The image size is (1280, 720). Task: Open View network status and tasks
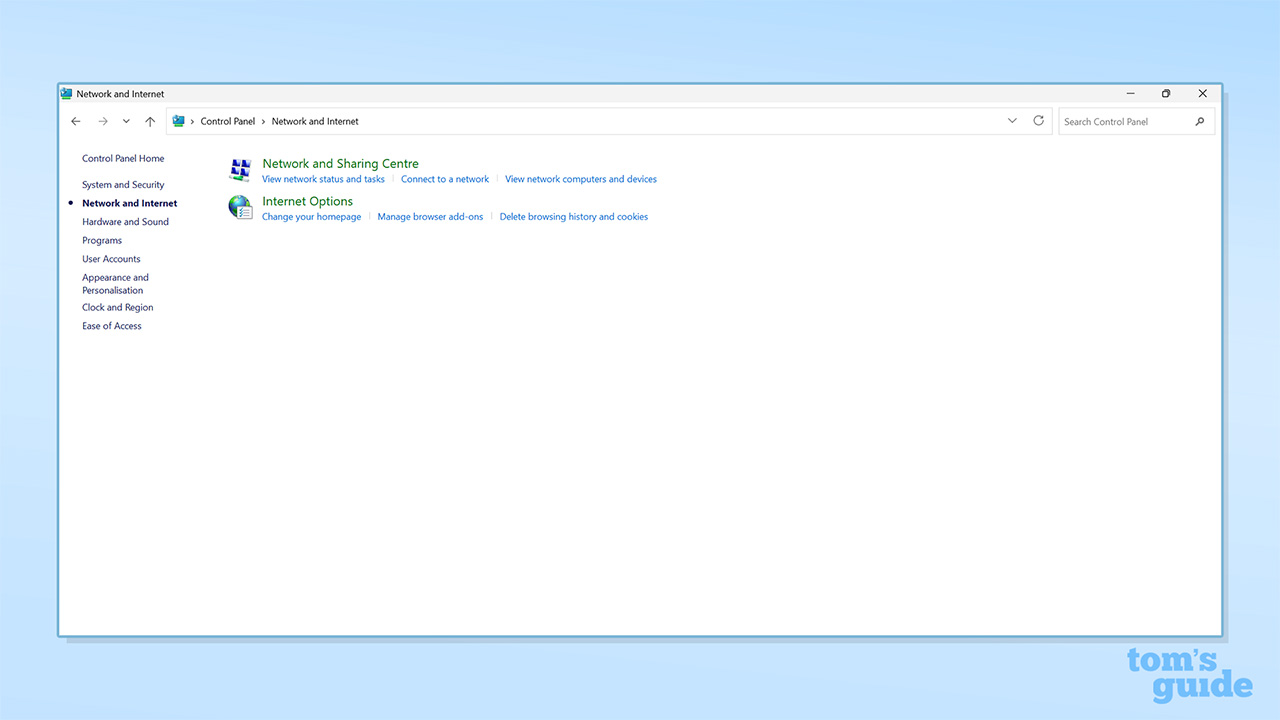pos(323,180)
